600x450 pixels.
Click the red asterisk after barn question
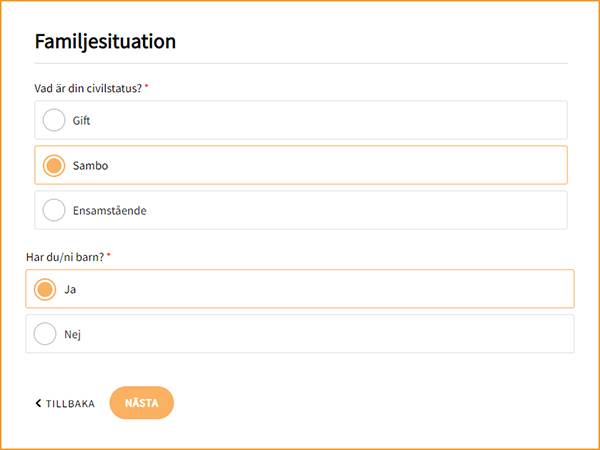click(109, 257)
